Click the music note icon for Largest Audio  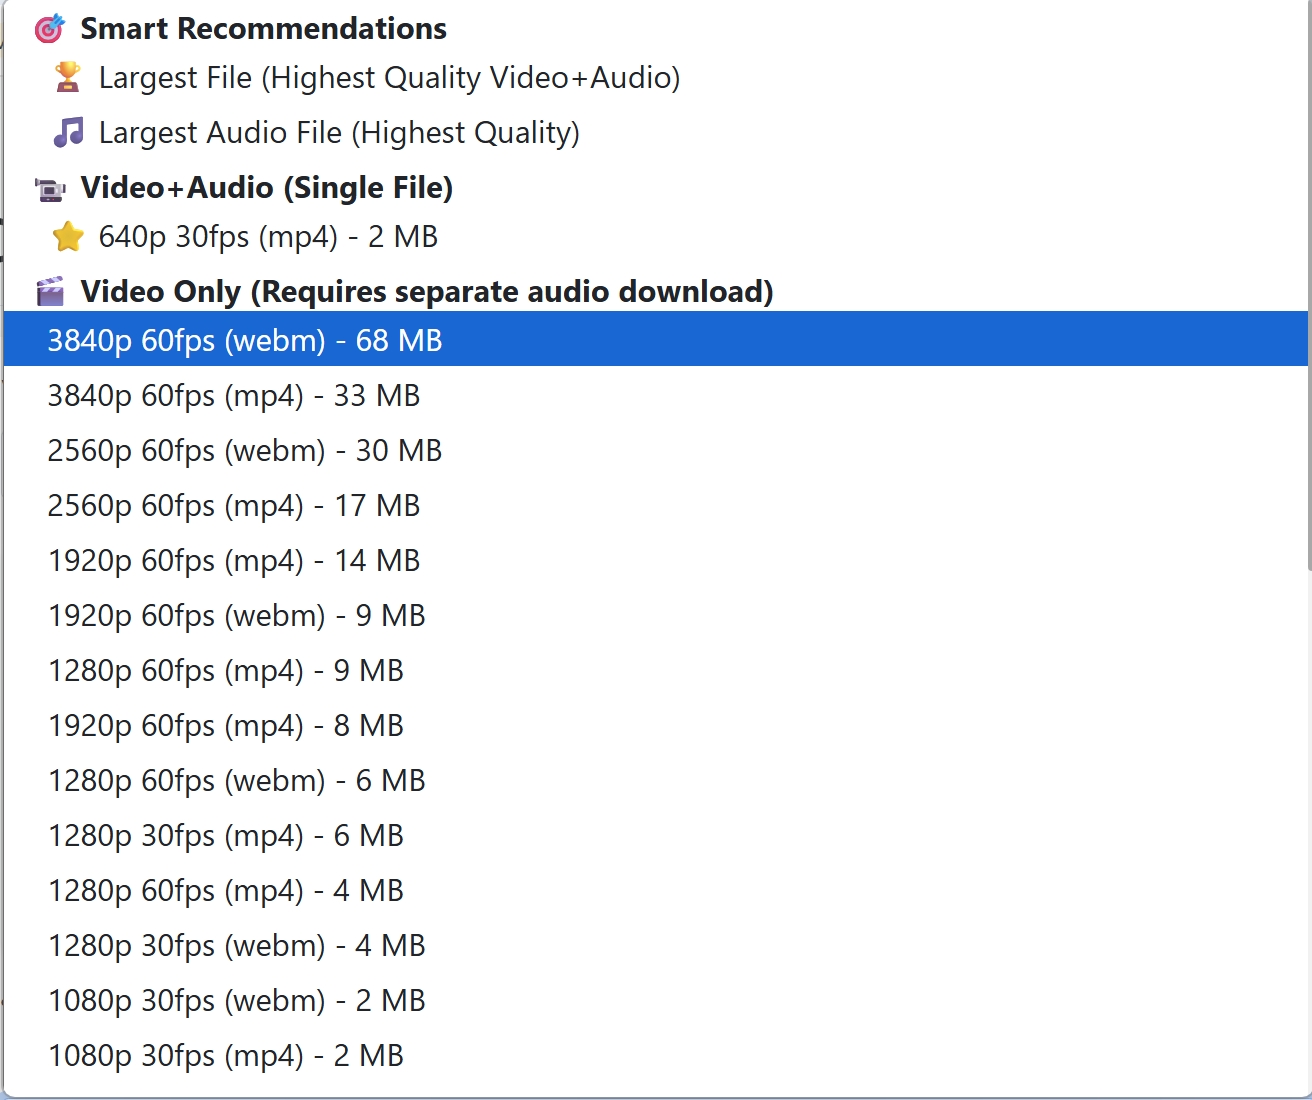pyautogui.click(x=68, y=132)
